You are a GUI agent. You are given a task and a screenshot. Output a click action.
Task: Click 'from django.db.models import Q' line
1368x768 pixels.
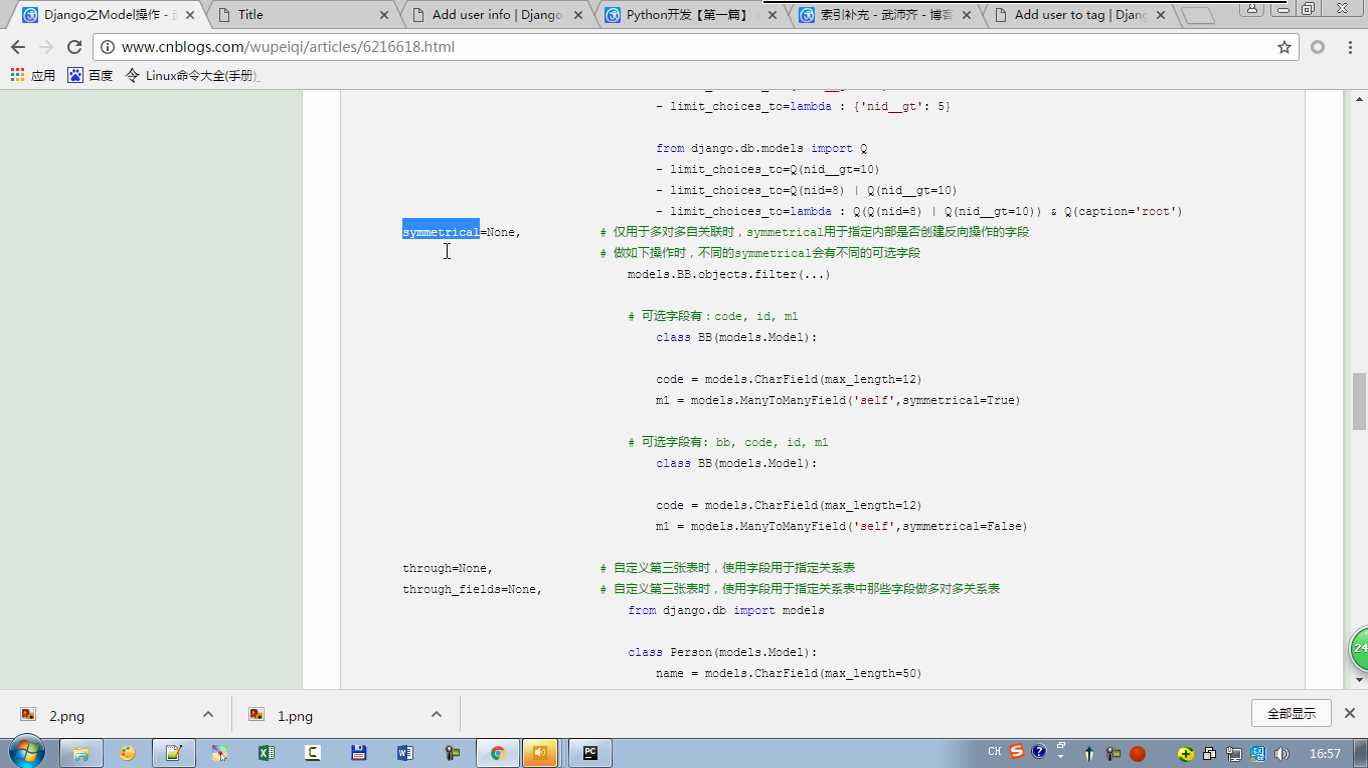[x=762, y=148]
